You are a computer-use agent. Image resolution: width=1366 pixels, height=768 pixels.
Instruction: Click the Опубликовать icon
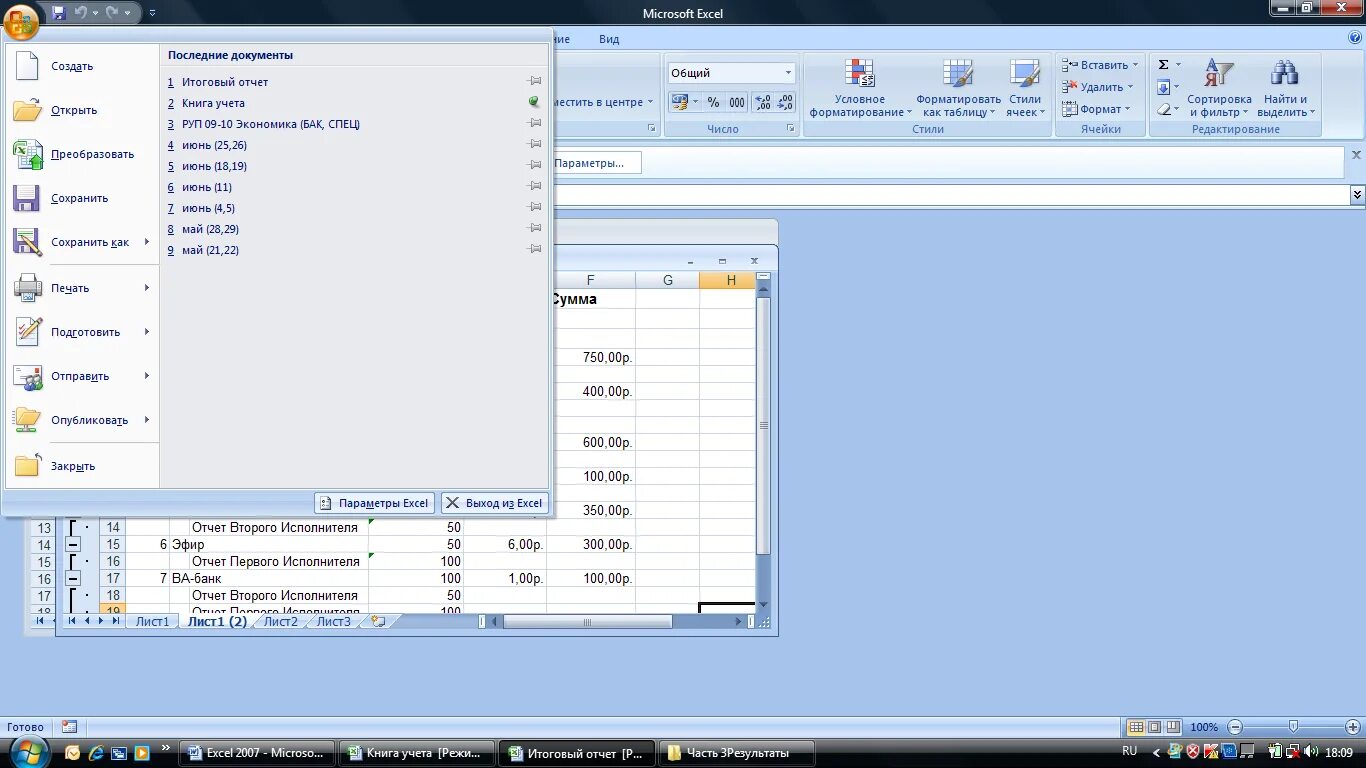27,420
